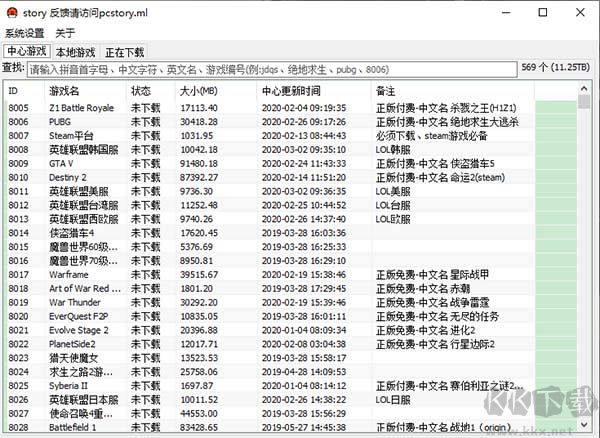Image resolution: width=600 pixels, height=438 pixels.
Task: Click the LOL韩服 remark cell
Action: [x=393, y=150]
